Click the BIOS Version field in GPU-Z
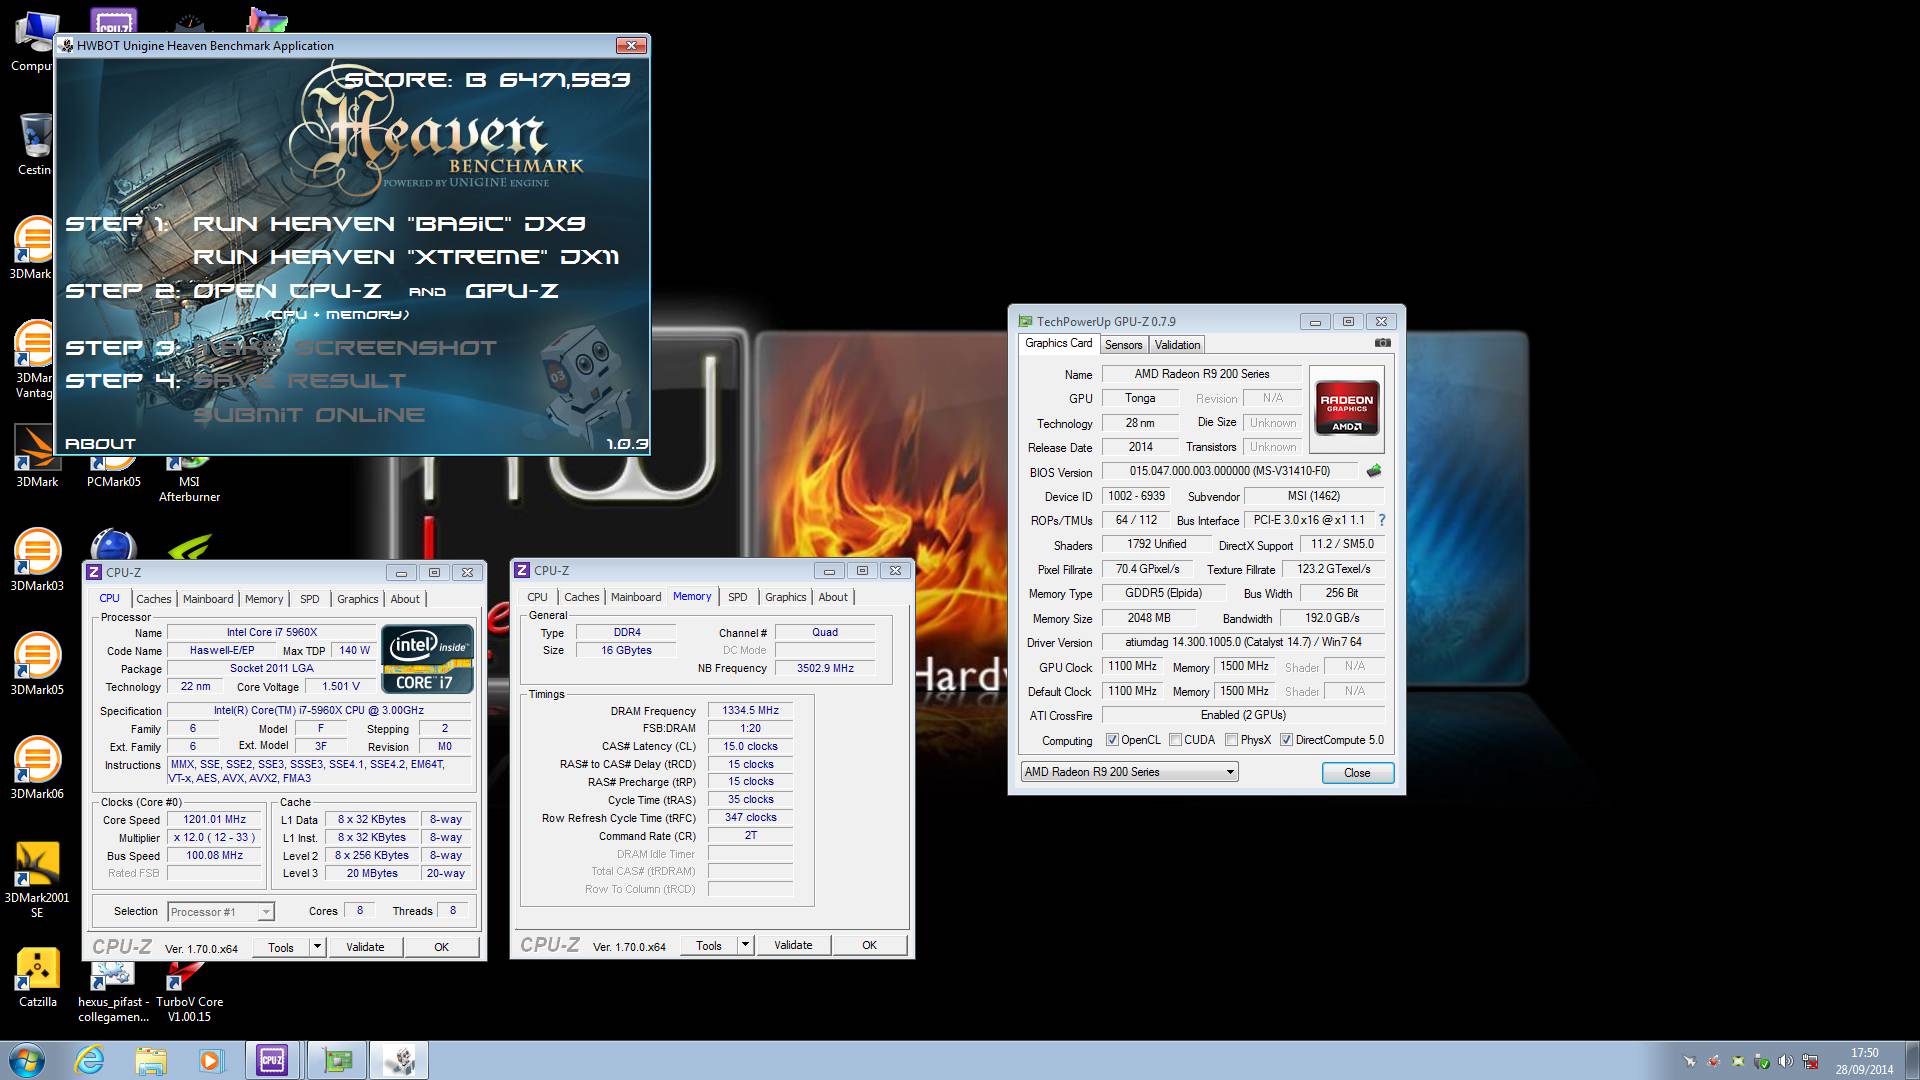 [1230, 471]
